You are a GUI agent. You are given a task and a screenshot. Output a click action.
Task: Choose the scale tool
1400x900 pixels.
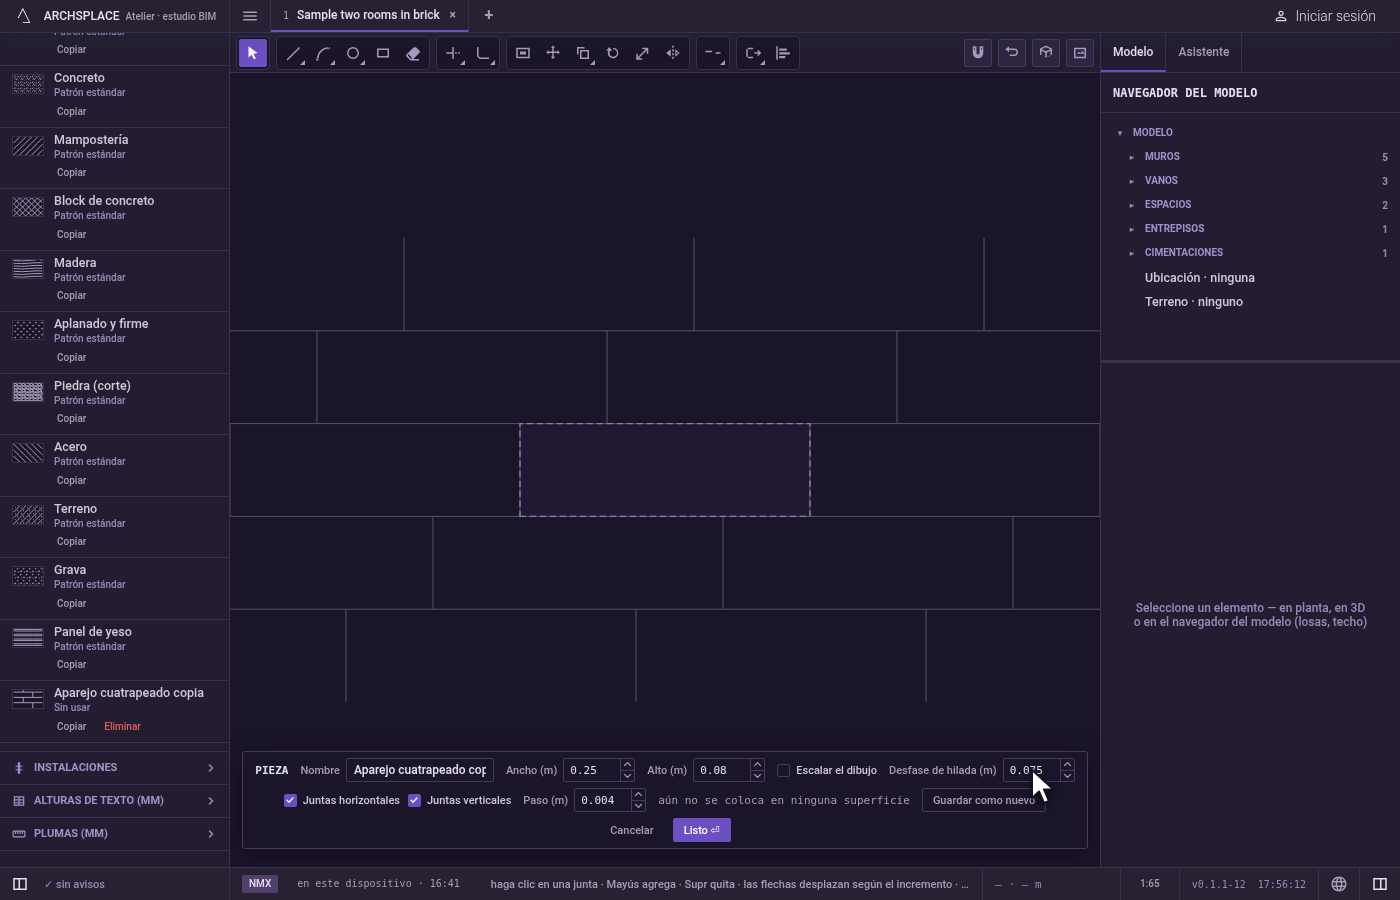[x=643, y=54]
